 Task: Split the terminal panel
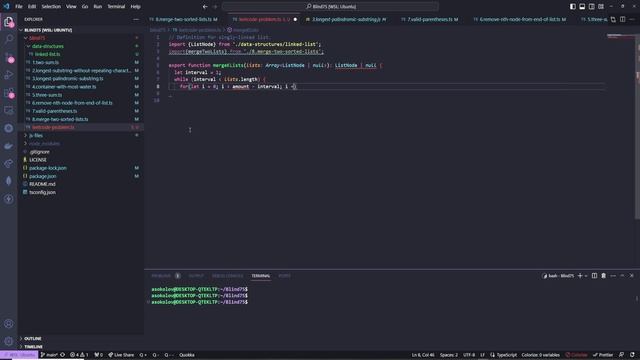[594, 276]
